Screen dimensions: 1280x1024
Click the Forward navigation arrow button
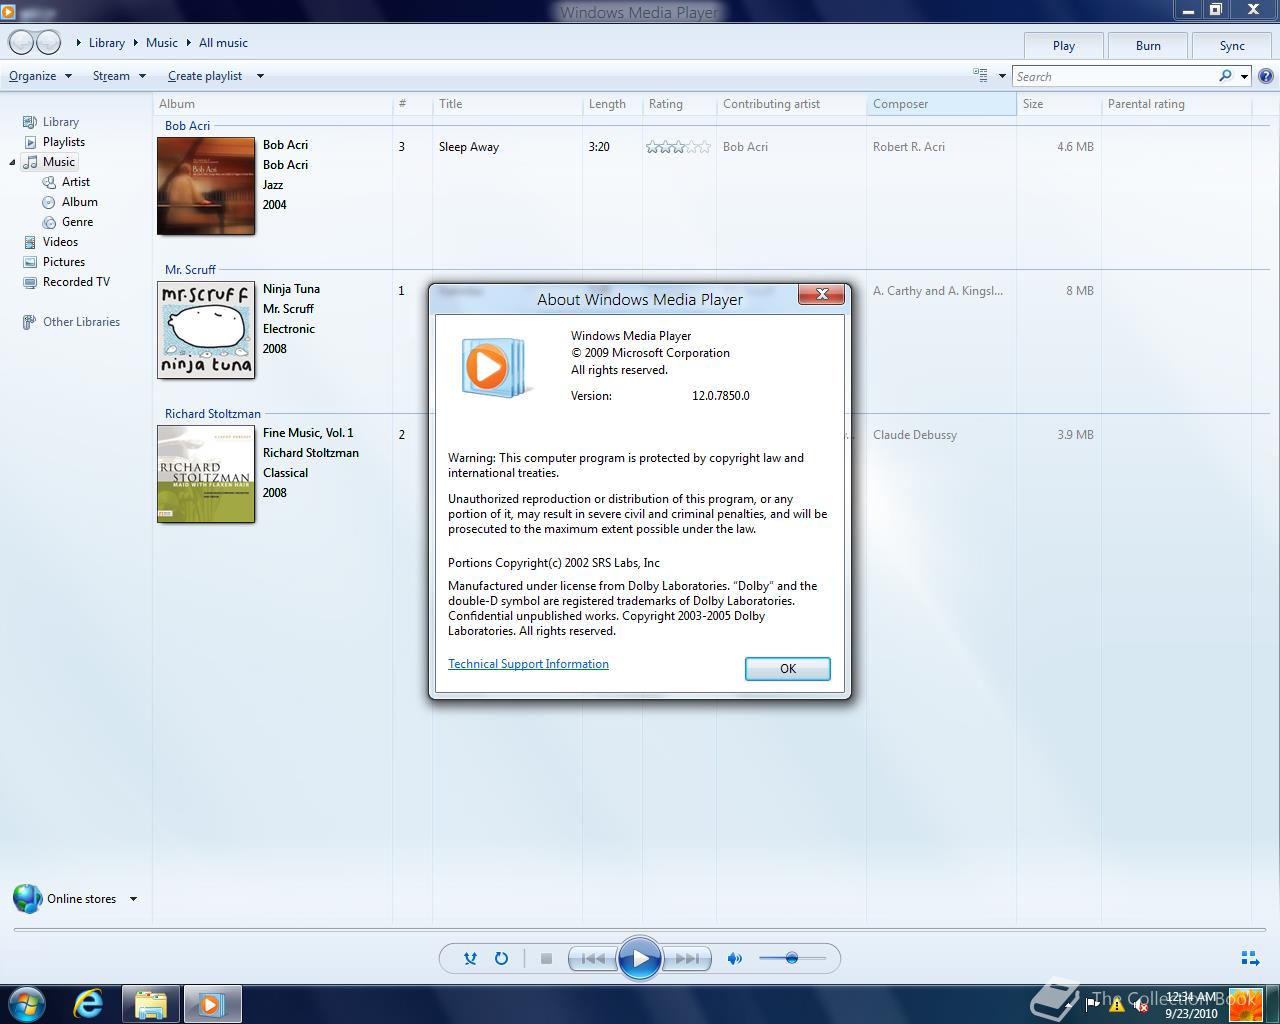(48, 43)
